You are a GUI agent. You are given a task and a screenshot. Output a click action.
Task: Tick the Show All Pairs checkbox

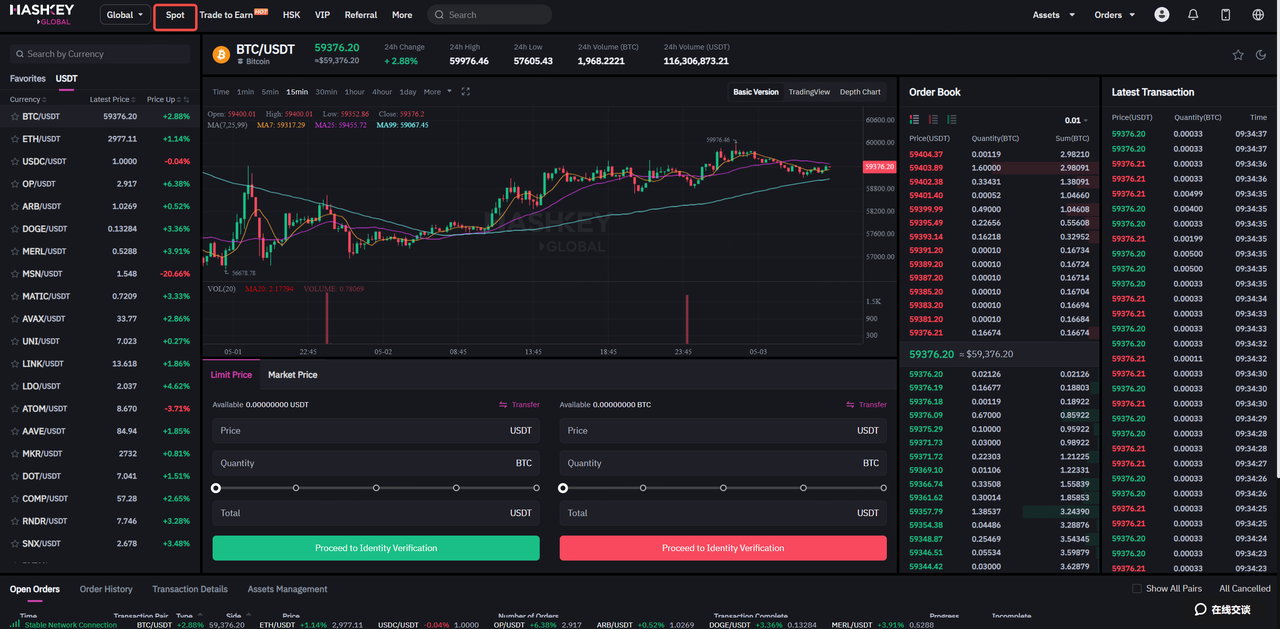tap(1136, 589)
